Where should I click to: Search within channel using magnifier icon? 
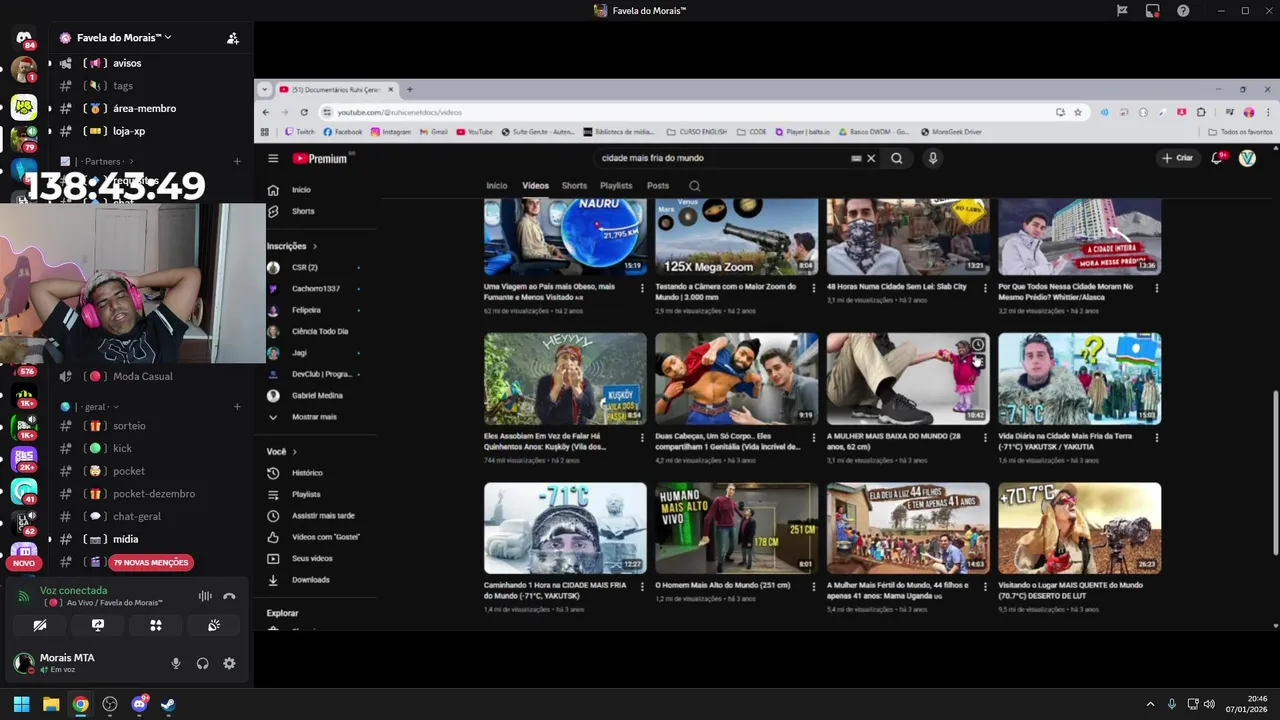[x=695, y=186]
